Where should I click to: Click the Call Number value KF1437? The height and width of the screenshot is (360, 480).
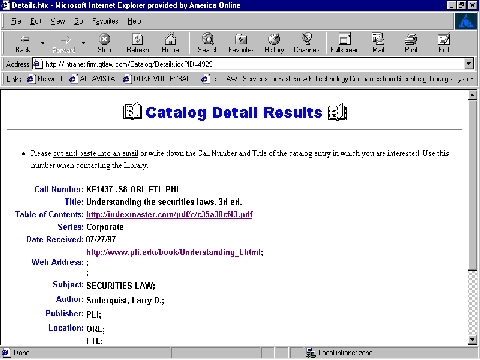coord(133,189)
